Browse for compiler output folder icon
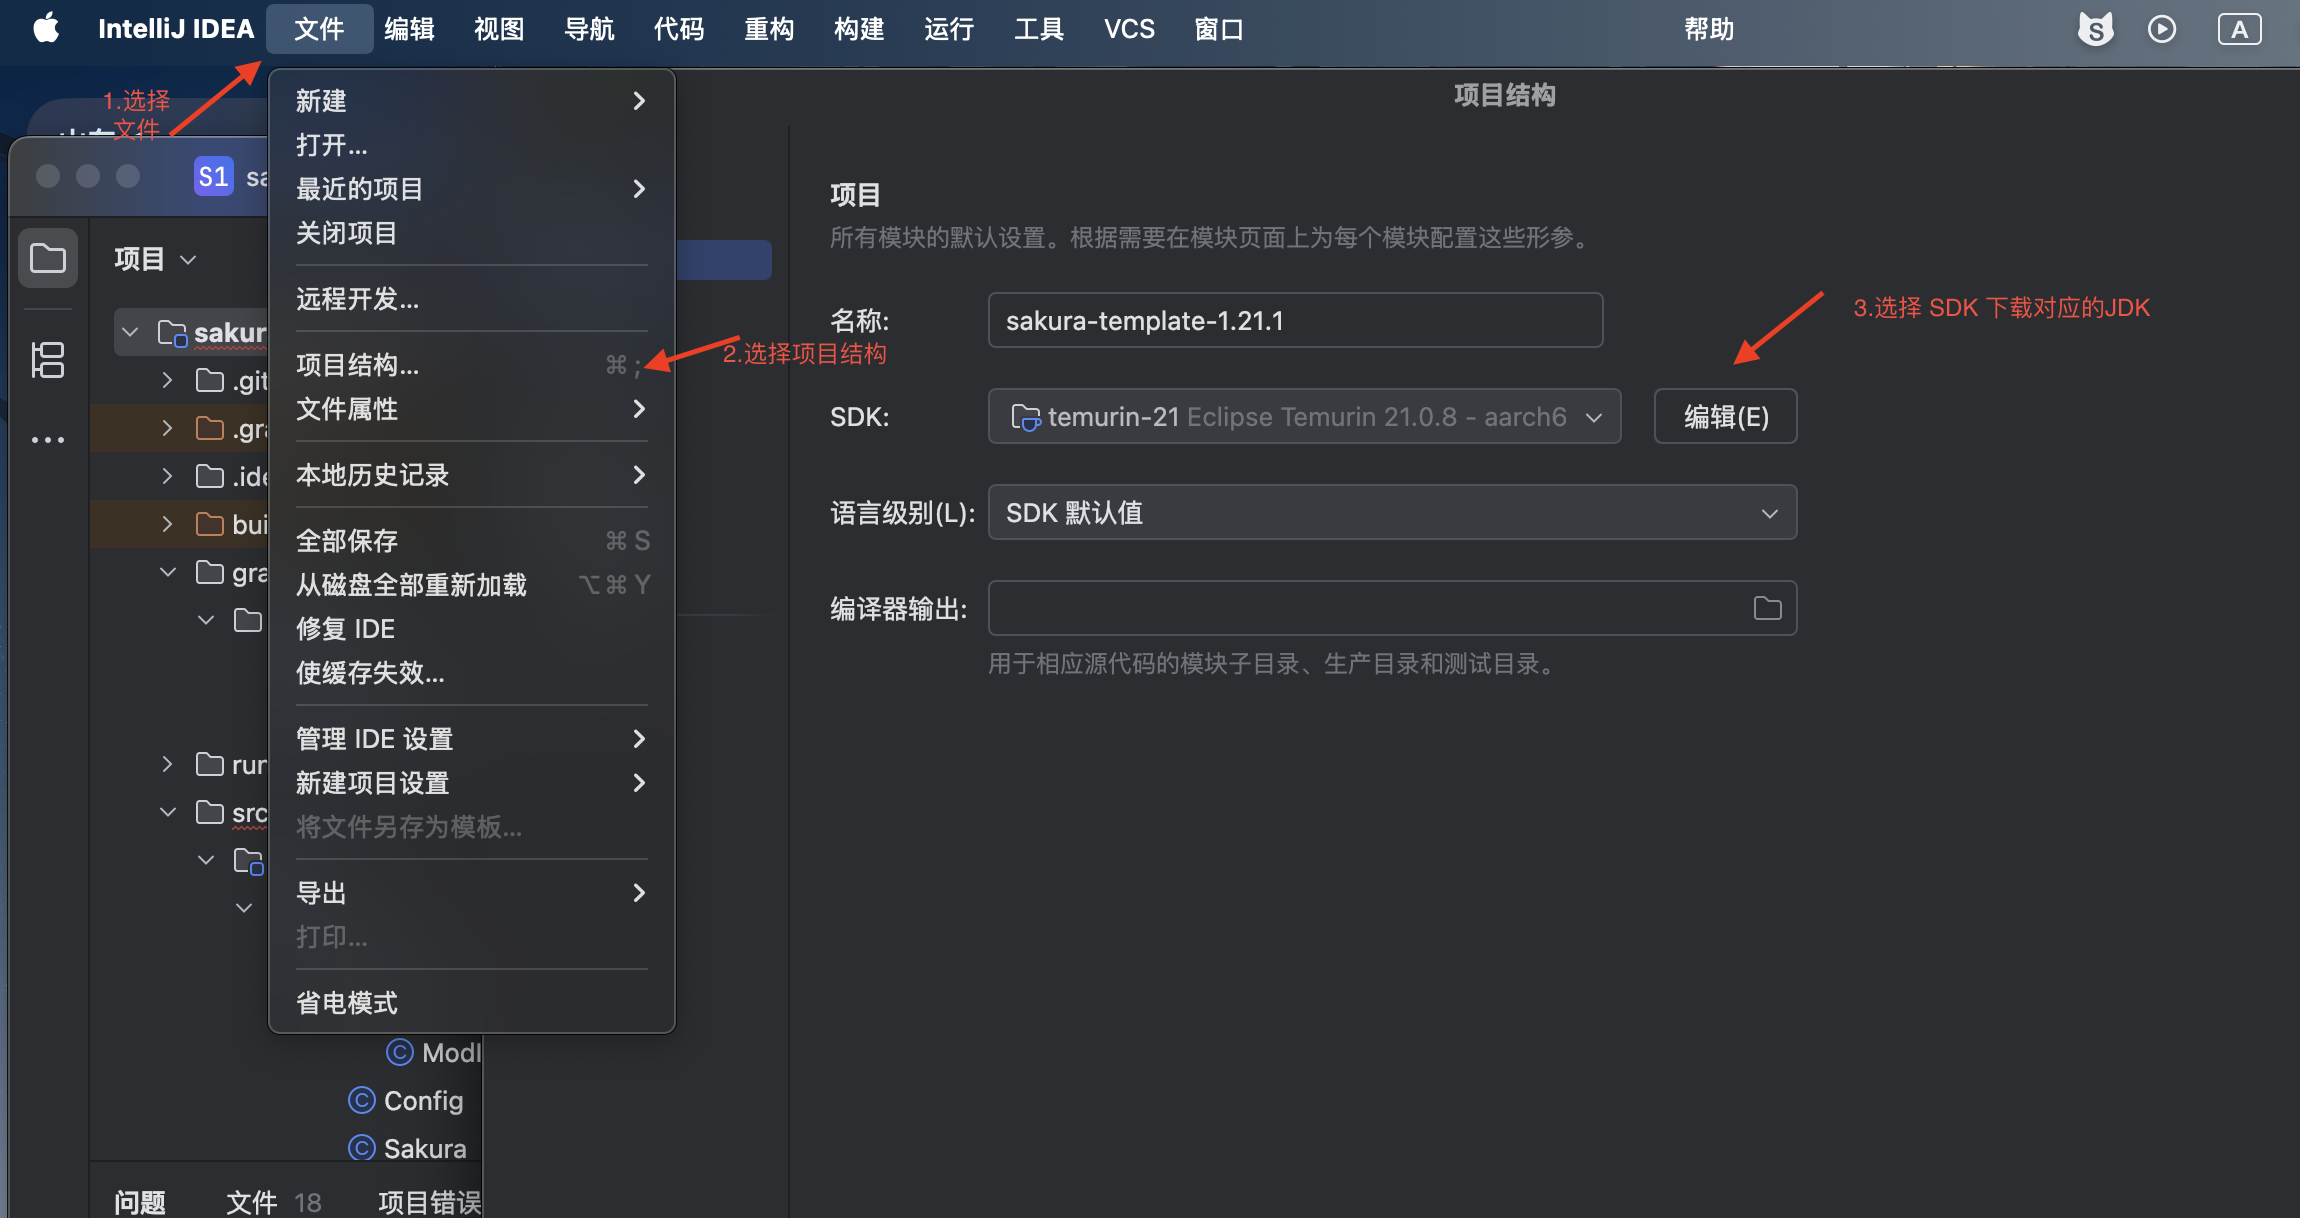The height and width of the screenshot is (1218, 2300). (x=1767, y=608)
